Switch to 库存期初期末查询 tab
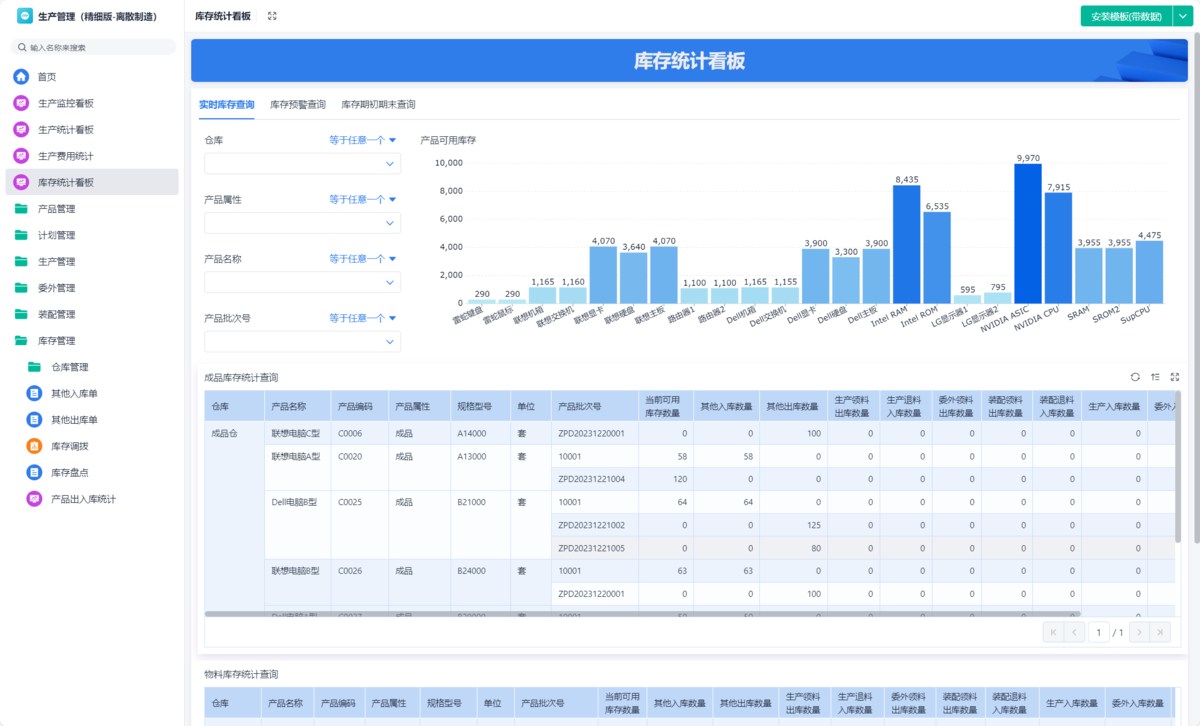 click(x=378, y=105)
